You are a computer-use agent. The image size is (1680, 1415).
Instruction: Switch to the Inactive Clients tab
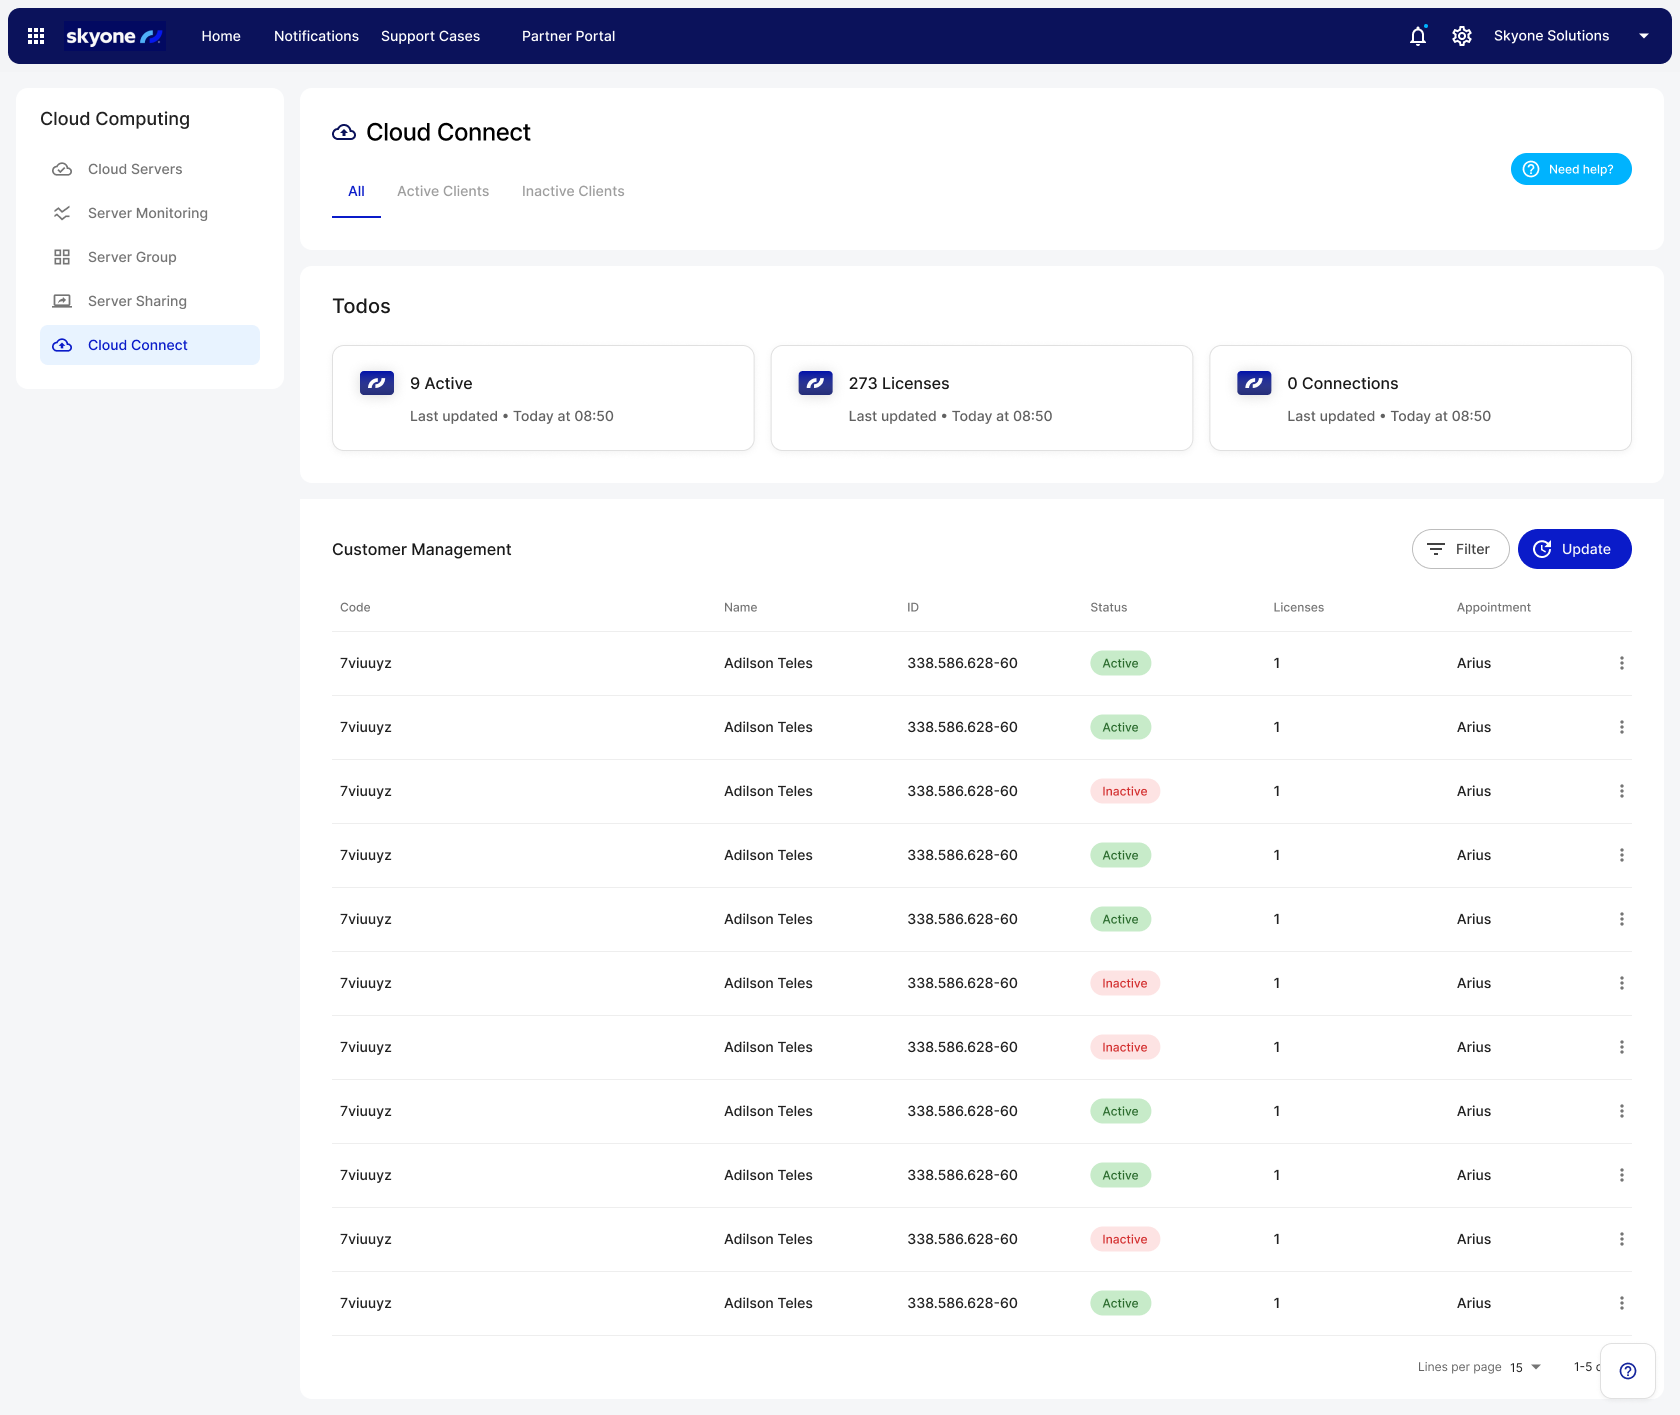coord(573,191)
